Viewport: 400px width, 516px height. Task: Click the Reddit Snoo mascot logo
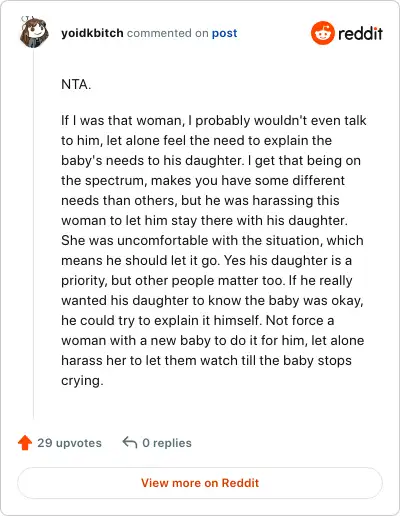tap(323, 33)
